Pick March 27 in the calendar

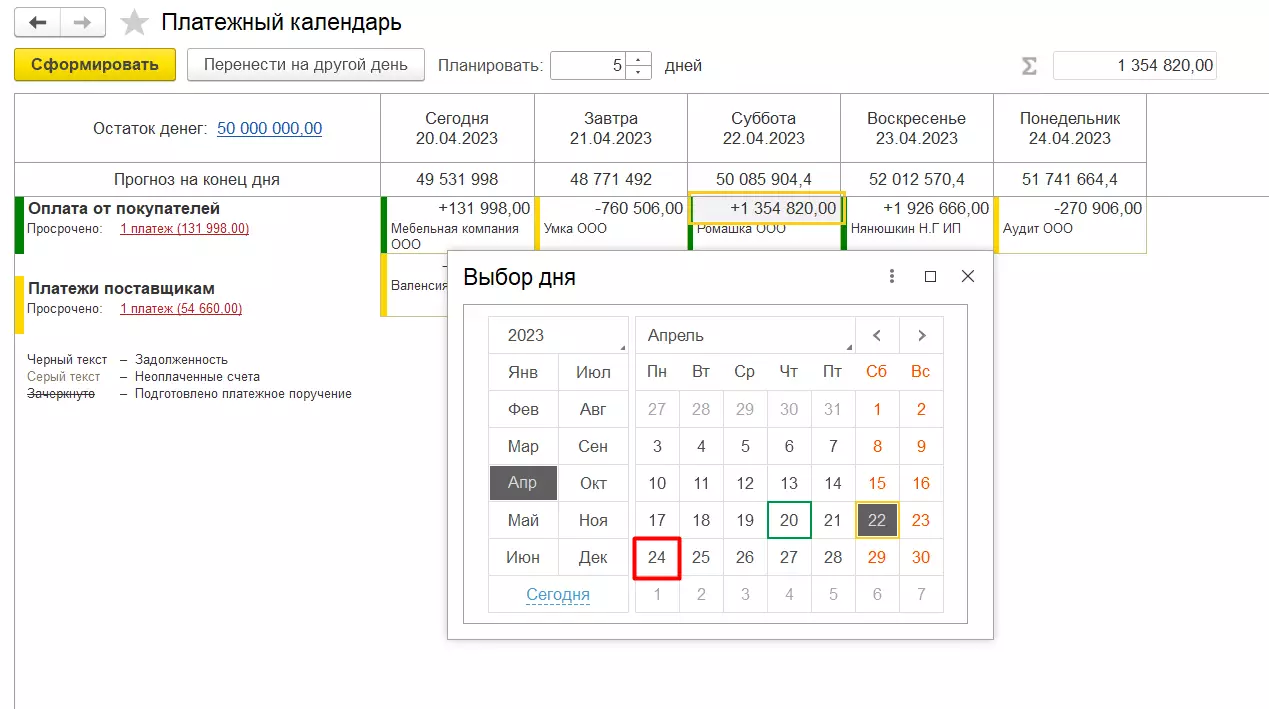[x=657, y=409]
